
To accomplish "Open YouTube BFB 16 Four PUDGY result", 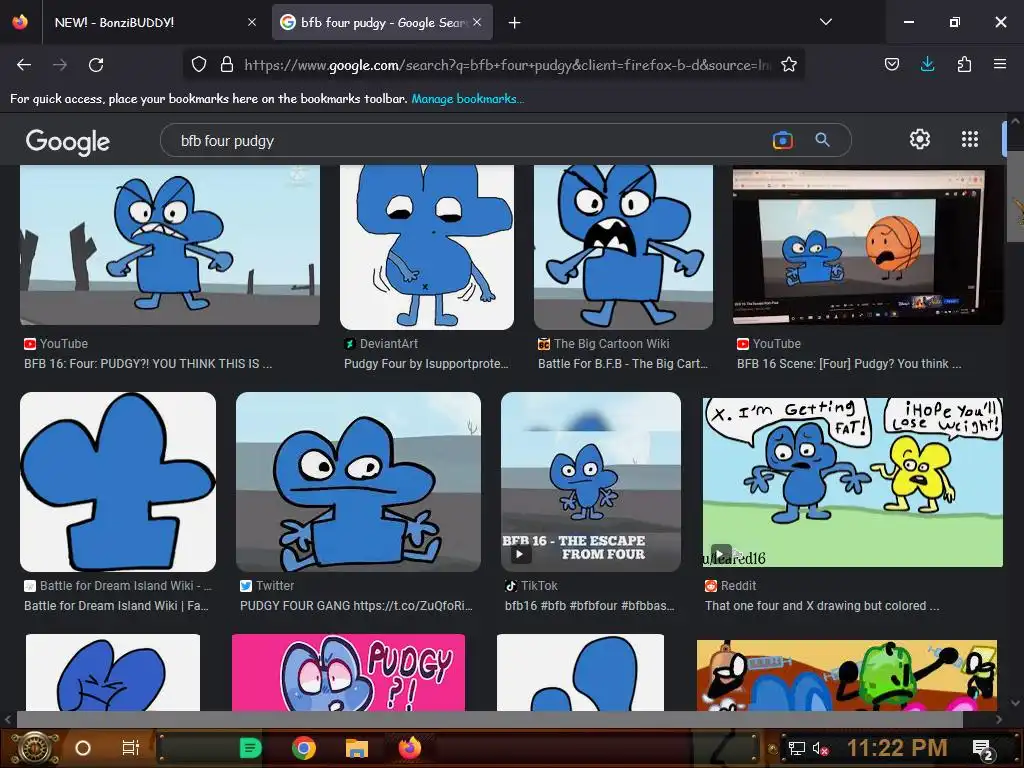I will [148, 364].
